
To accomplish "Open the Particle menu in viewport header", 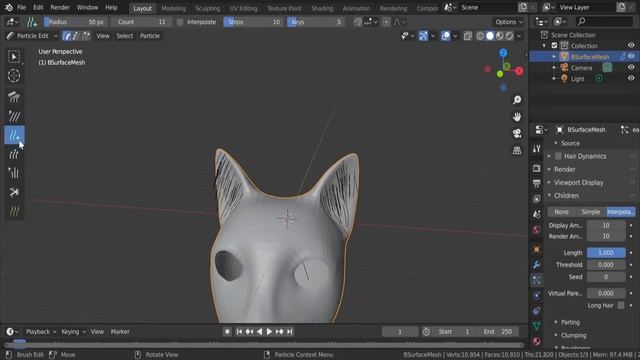I will 150,36.
